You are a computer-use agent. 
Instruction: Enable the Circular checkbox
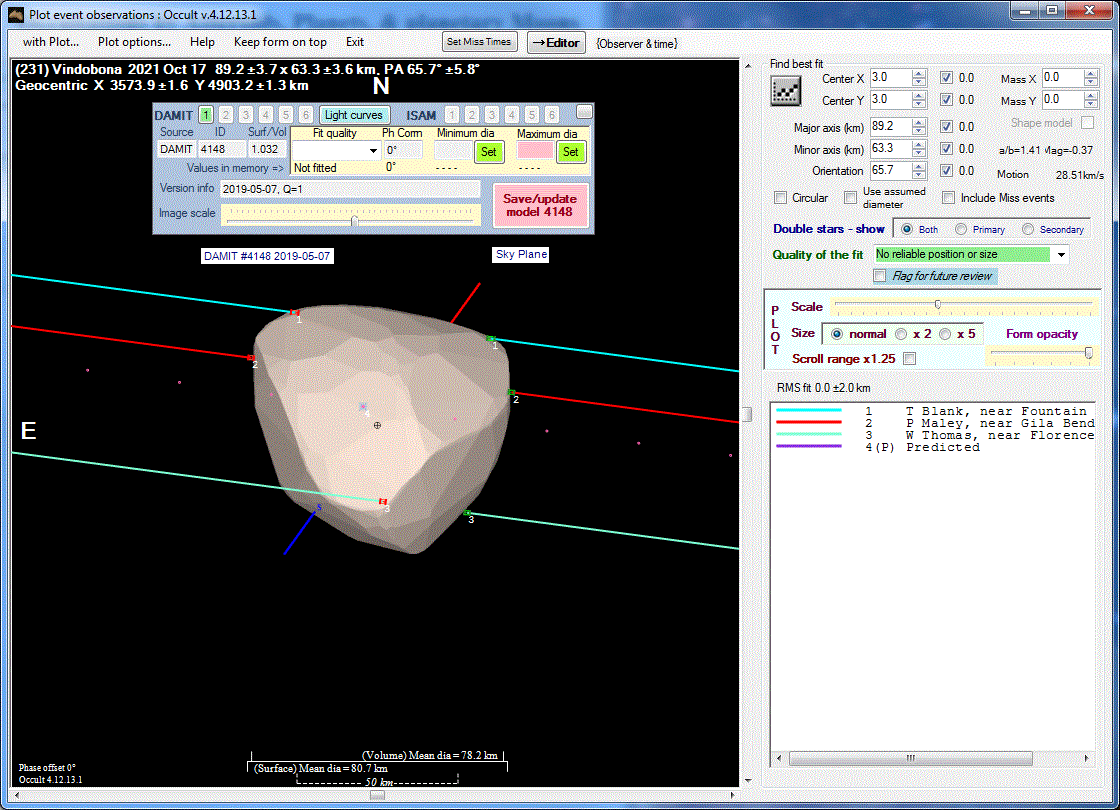click(x=781, y=198)
